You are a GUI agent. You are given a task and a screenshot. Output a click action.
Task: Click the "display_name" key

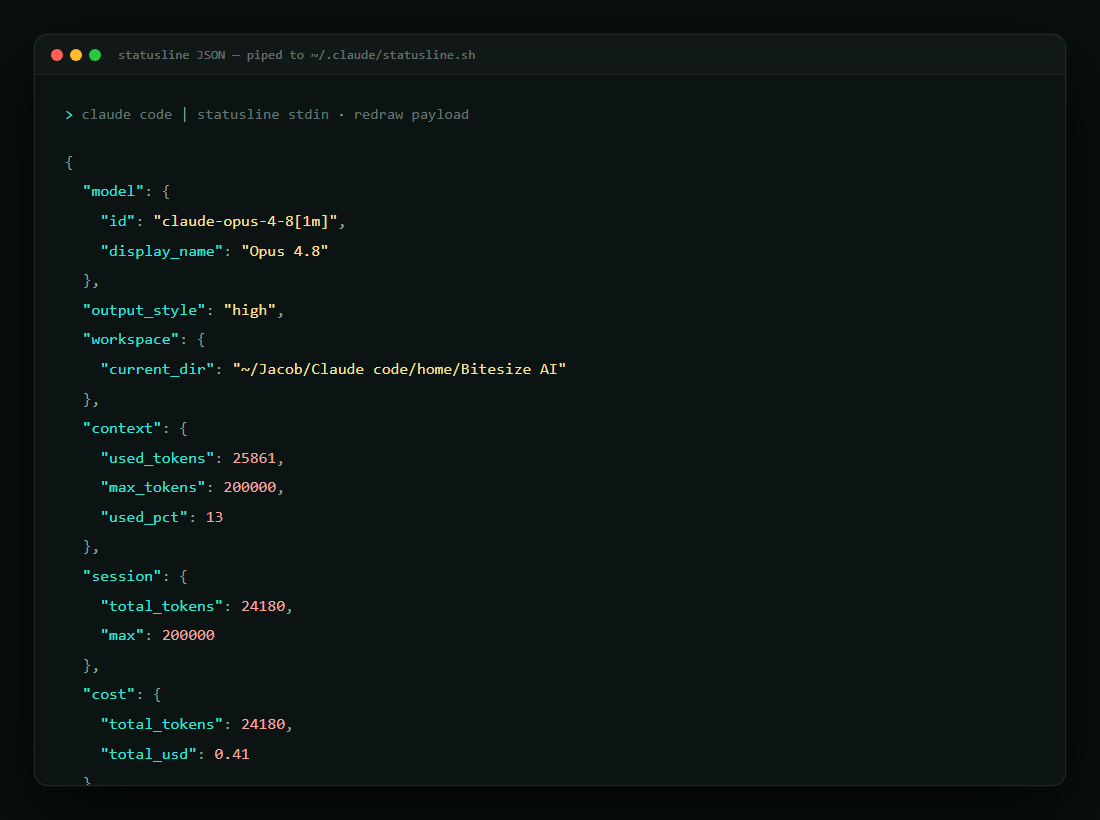point(161,251)
